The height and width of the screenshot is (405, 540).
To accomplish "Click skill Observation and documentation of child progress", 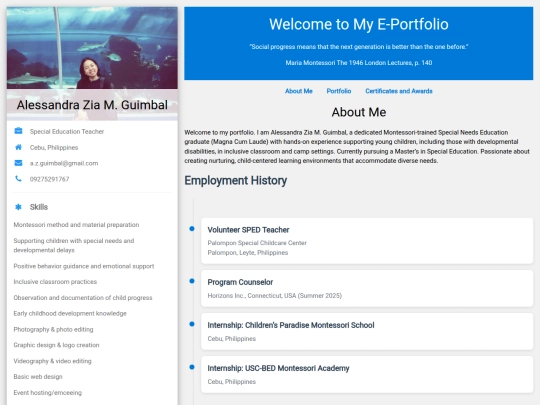I will [83, 298].
